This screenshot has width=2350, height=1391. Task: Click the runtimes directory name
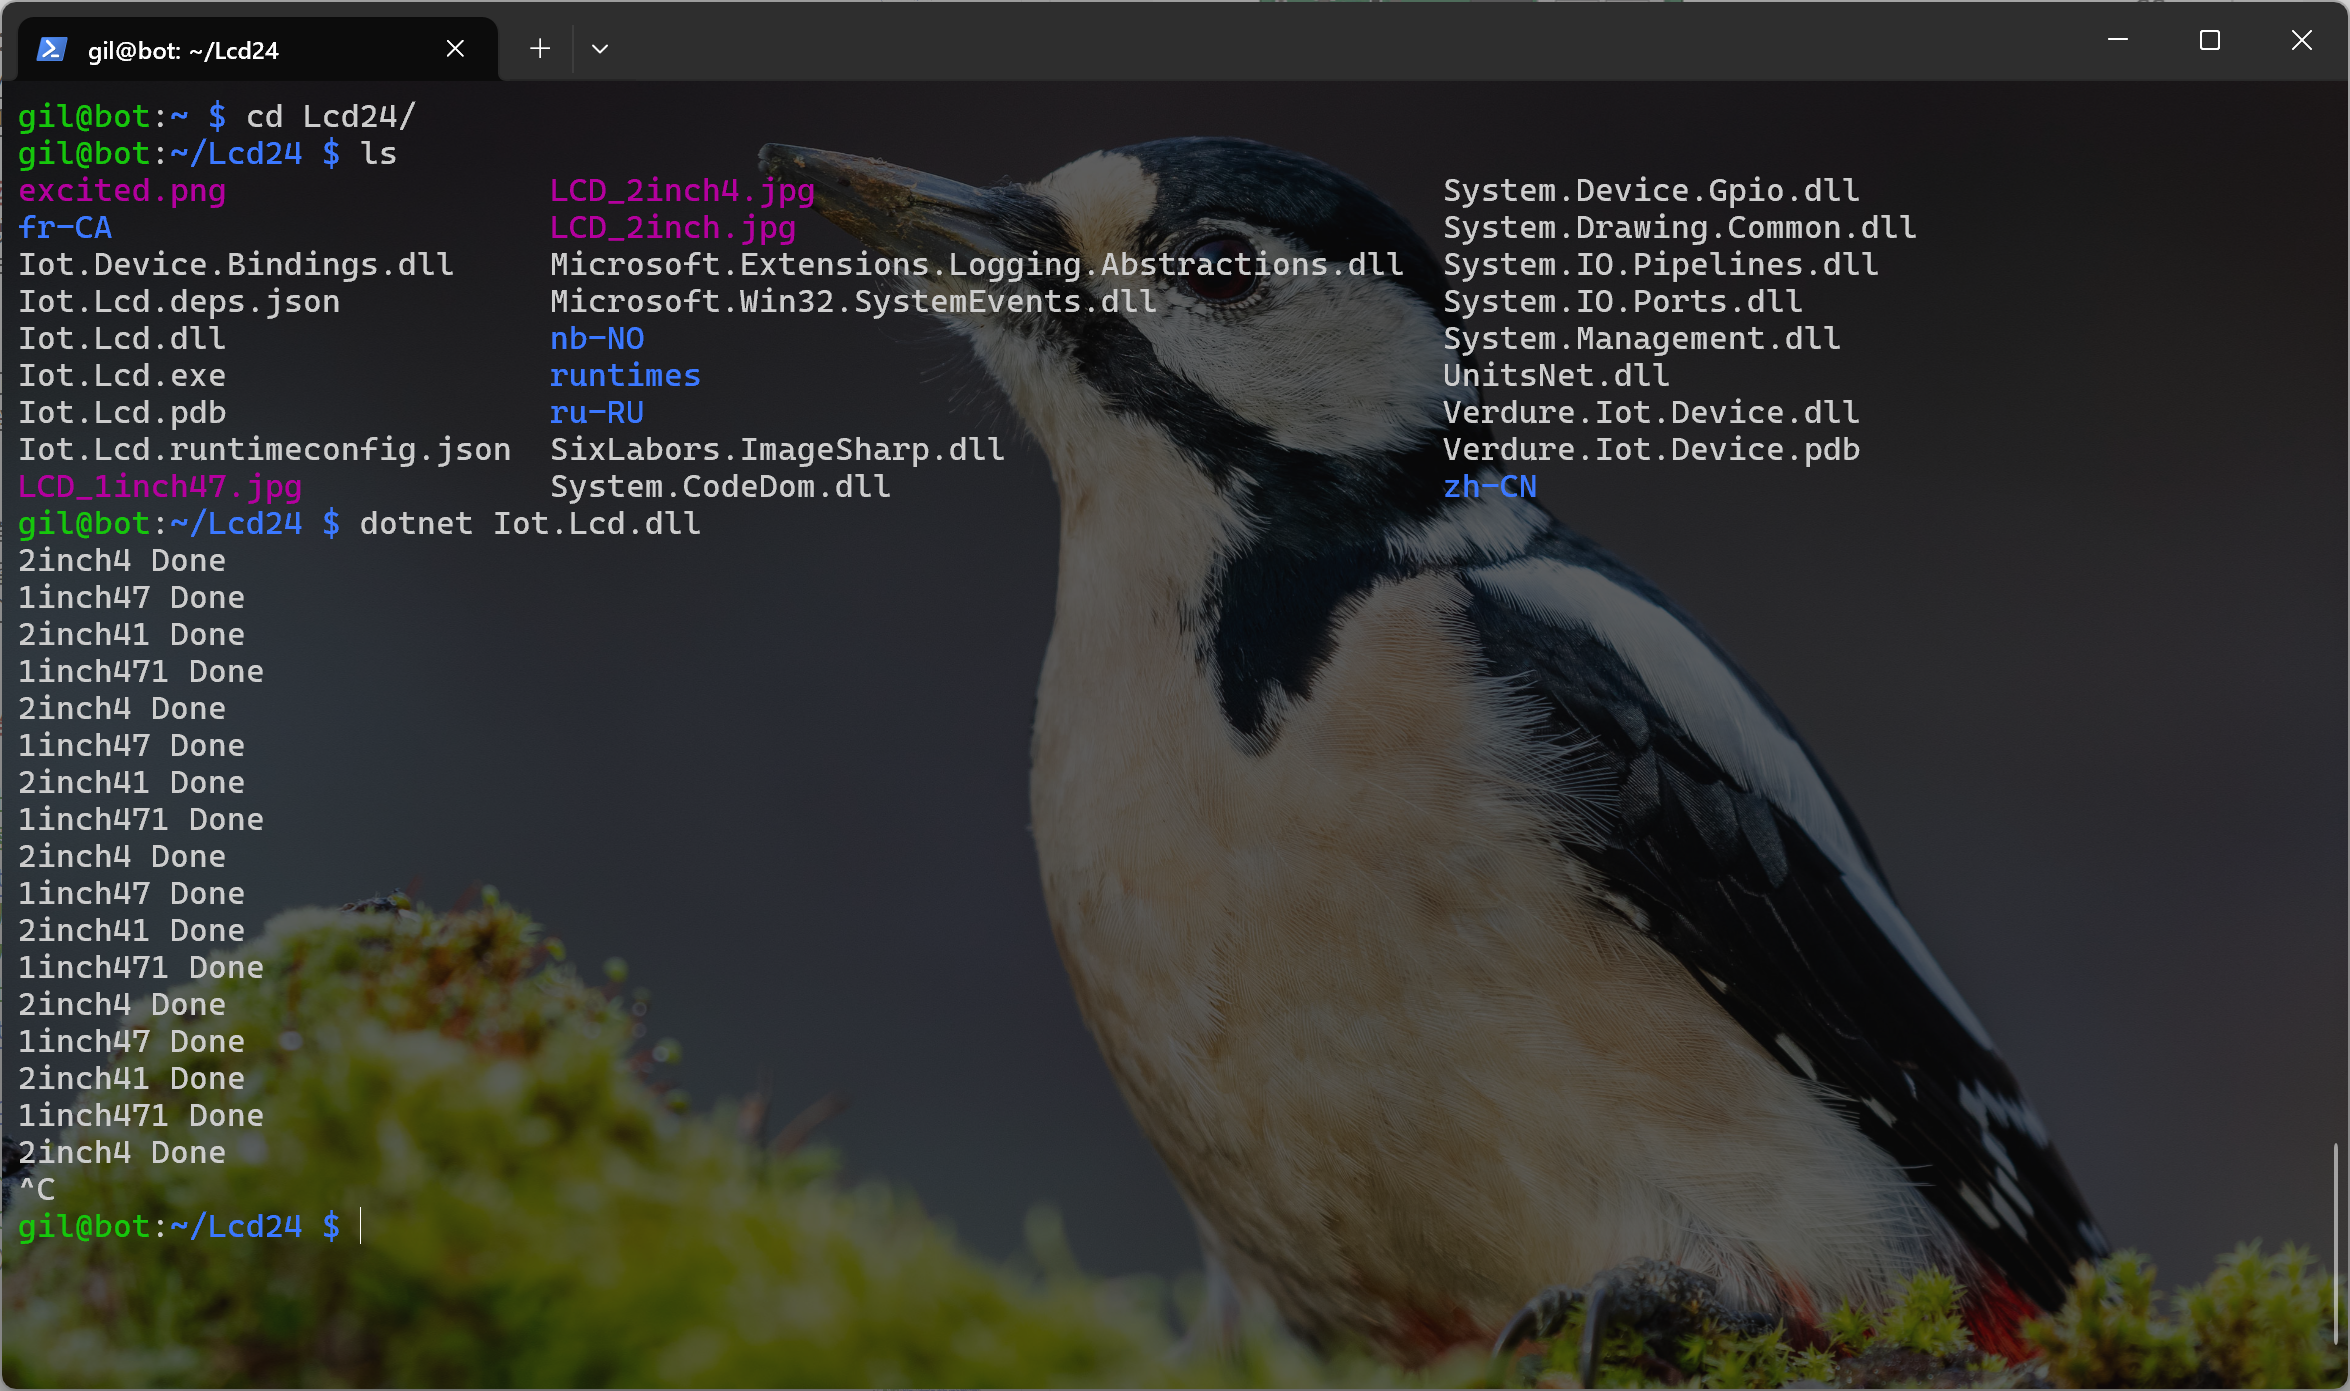click(625, 375)
